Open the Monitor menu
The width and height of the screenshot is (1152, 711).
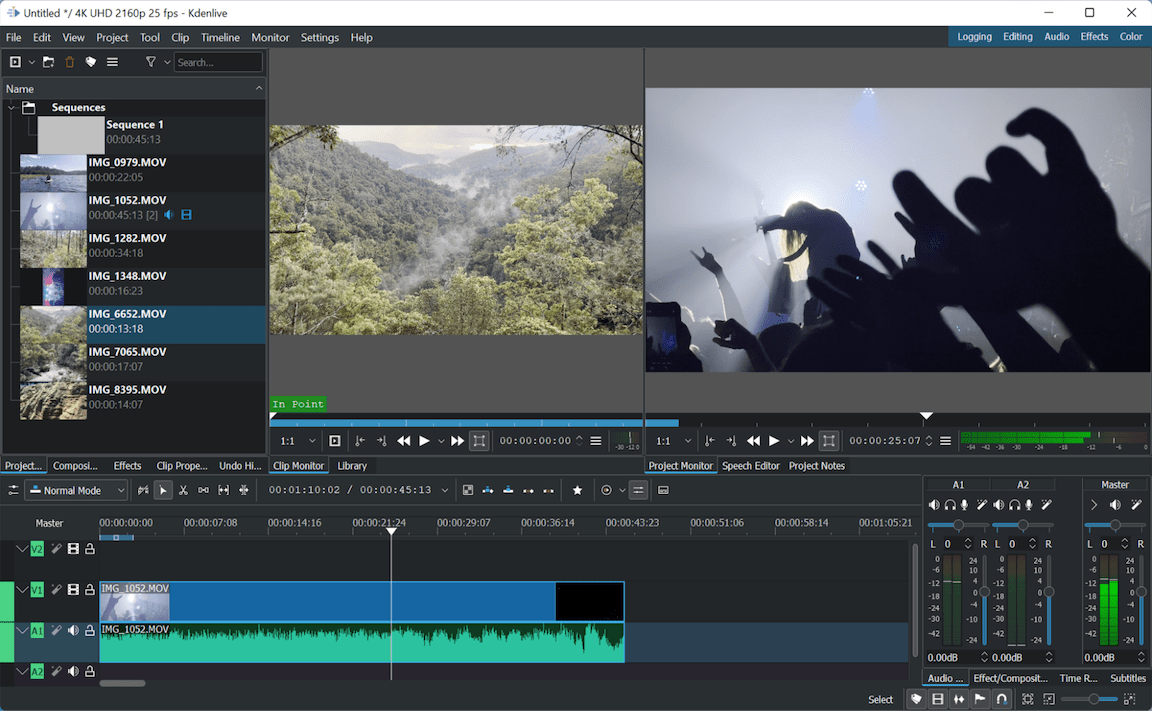coord(270,37)
